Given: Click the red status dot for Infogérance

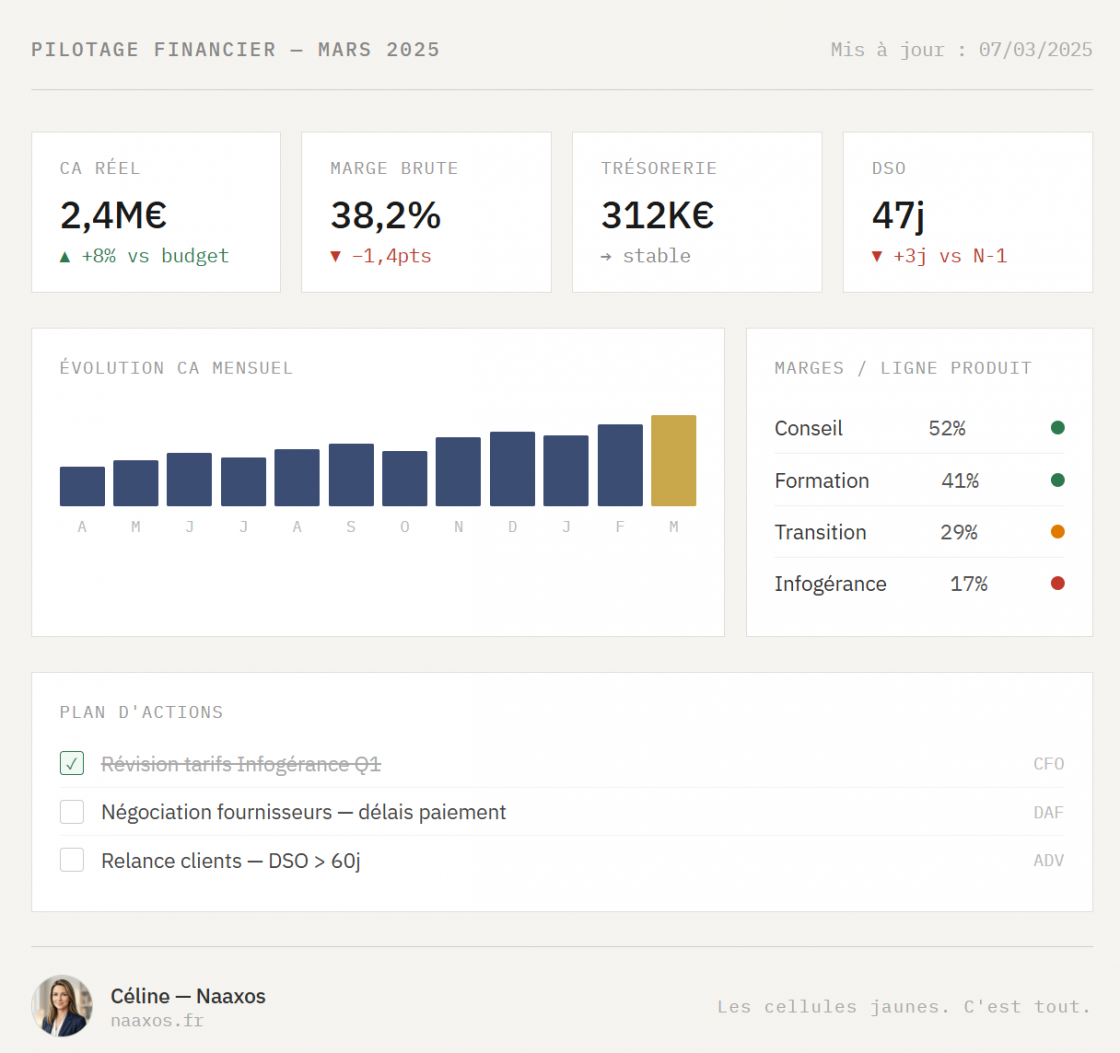Looking at the screenshot, I should [x=1057, y=584].
